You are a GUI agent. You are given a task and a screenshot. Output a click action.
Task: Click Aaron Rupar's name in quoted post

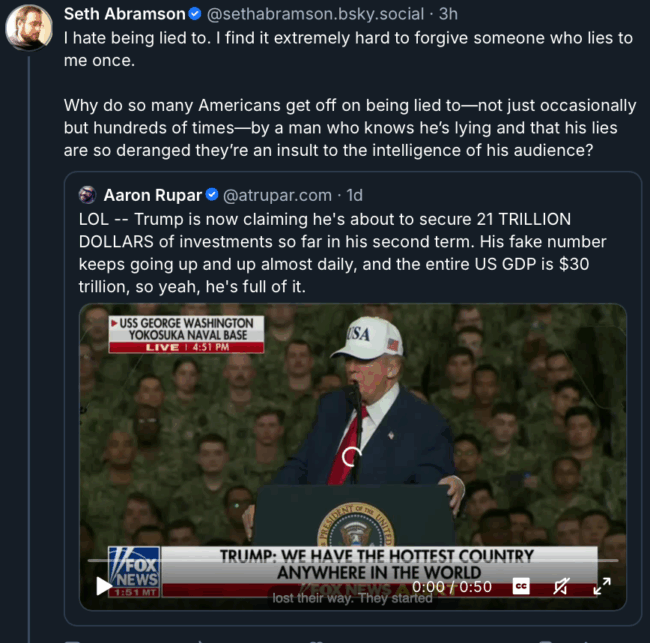pos(152,194)
